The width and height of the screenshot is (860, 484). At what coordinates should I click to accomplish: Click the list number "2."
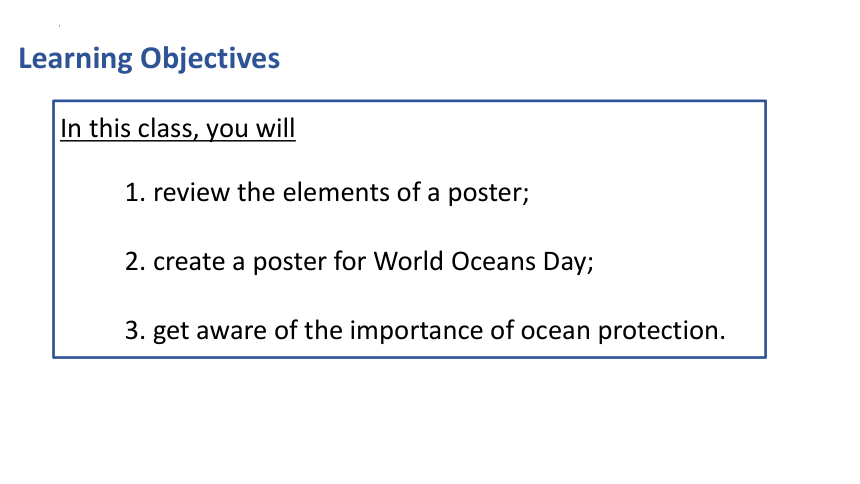pos(135,262)
